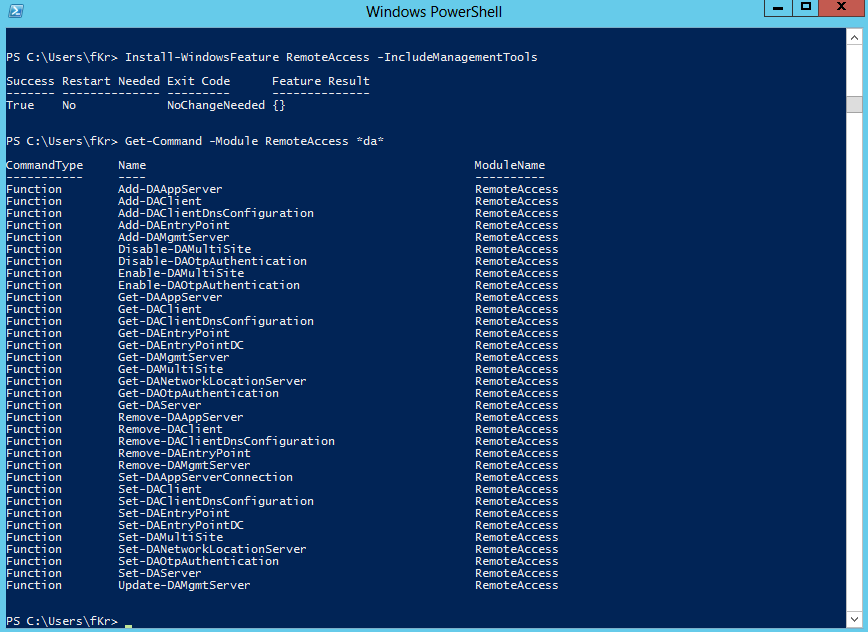Click Add-DAClient function name
The height and width of the screenshot is (632, 868).
(x=159, y=201)
